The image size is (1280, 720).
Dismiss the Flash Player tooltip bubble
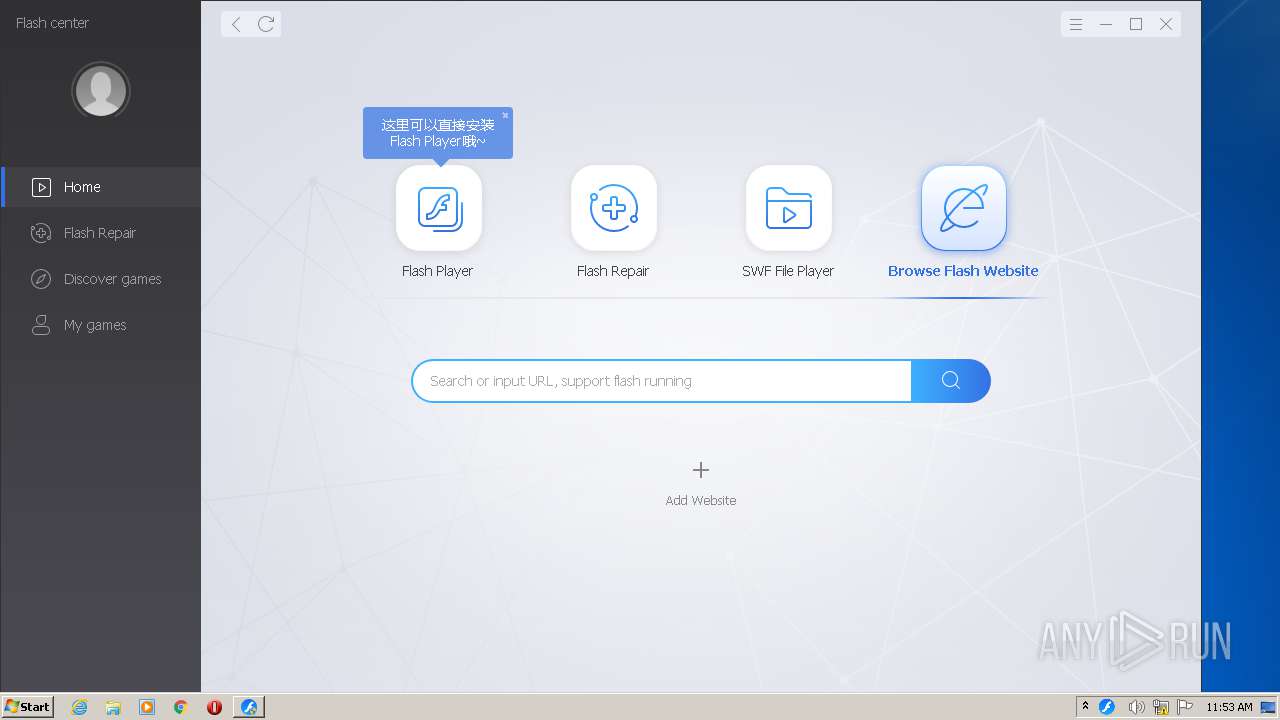point(505,116)
